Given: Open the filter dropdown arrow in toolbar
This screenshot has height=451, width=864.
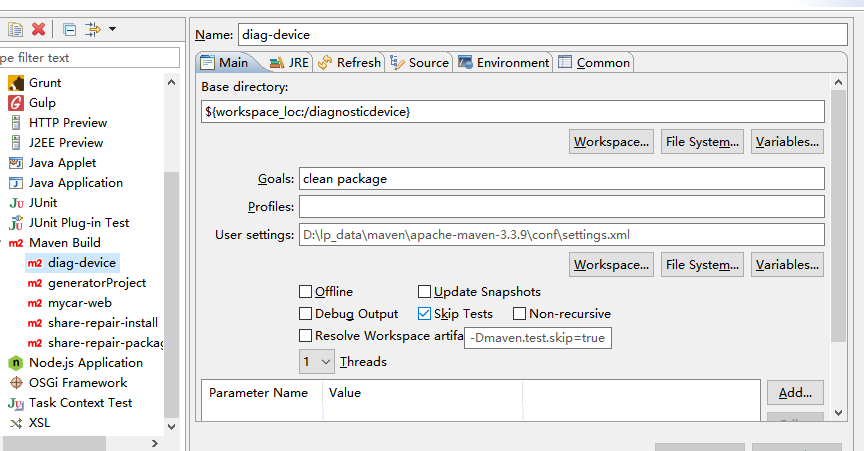Looking at the screenshot, I should tap(112, 29).
